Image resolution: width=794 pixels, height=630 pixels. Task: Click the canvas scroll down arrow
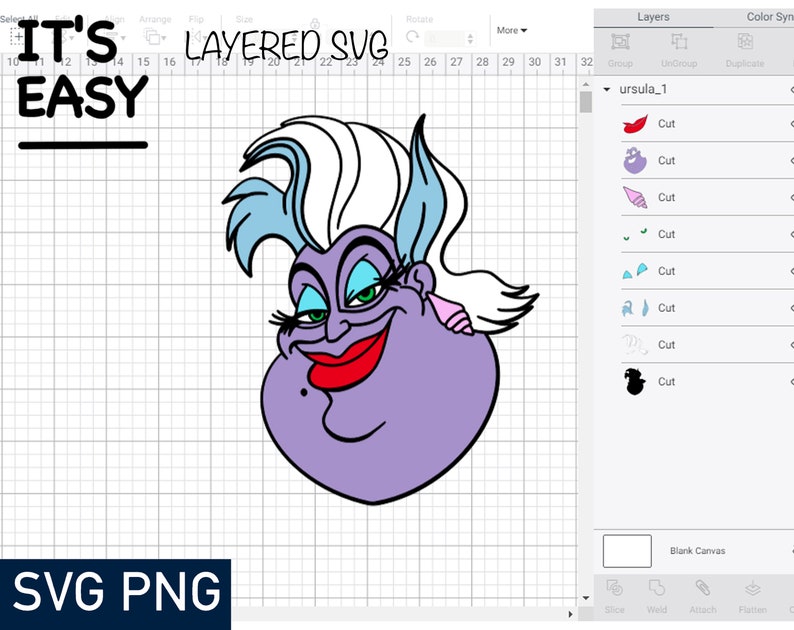click(x=585, y=598)
